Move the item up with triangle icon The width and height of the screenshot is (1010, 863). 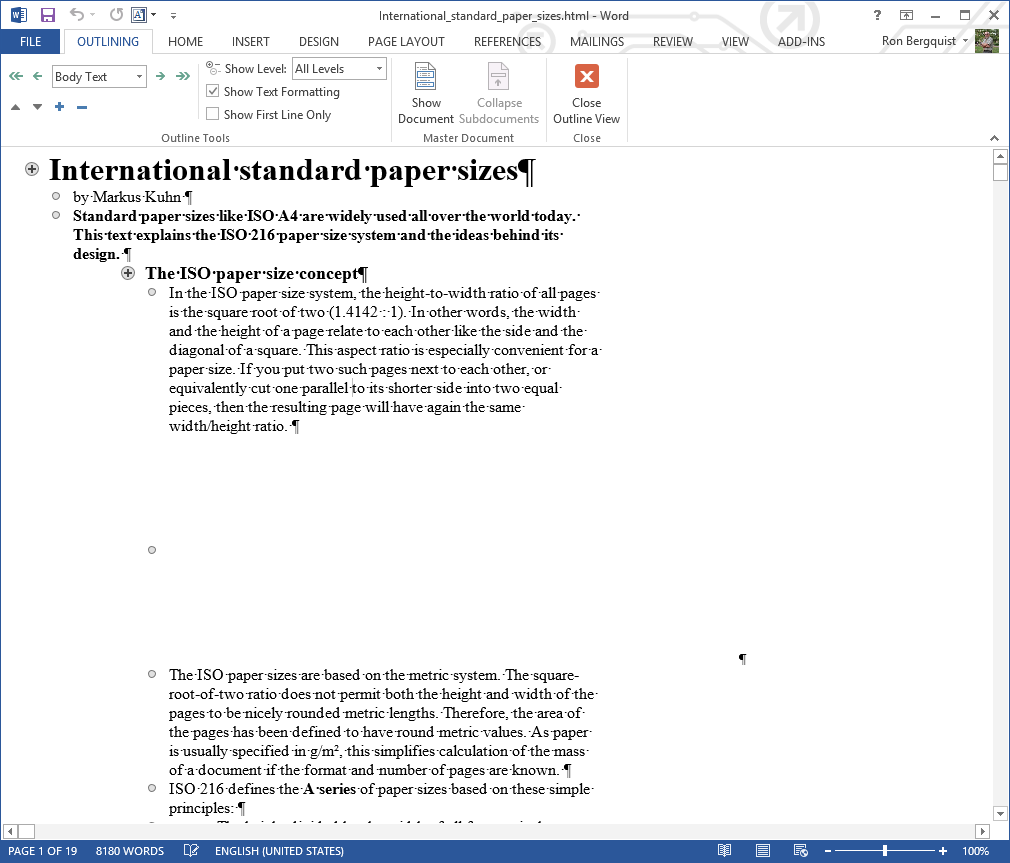[x=15, y=107]
